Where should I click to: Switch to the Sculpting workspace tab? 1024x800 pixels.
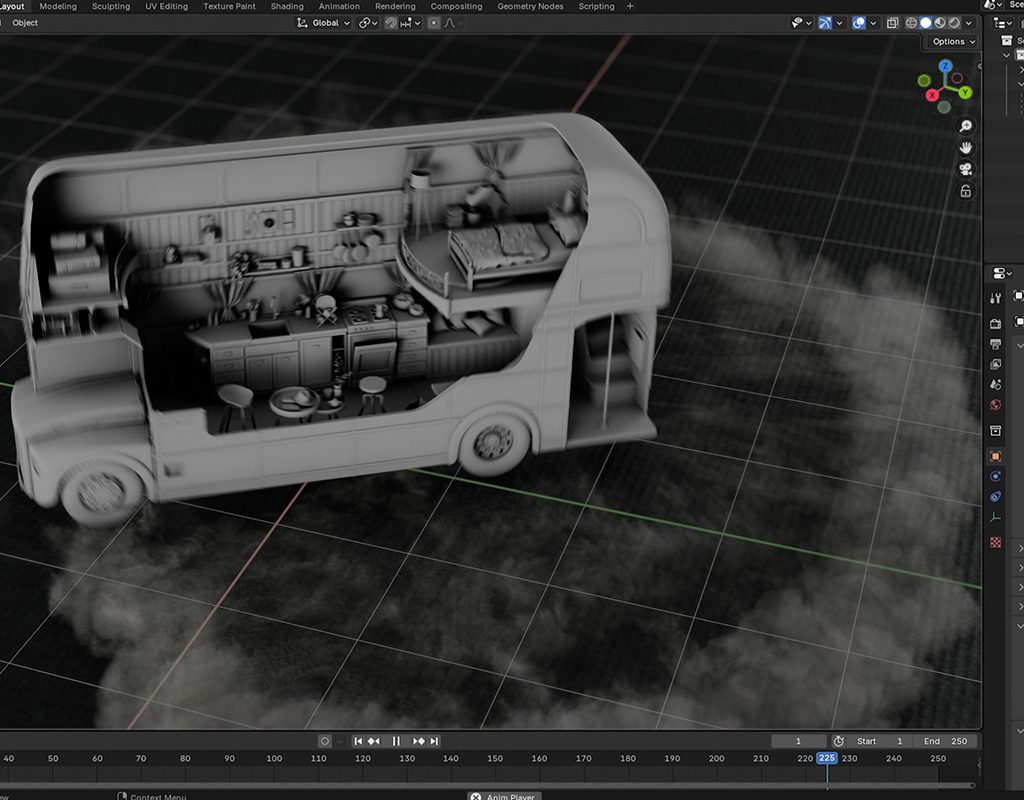110,6
